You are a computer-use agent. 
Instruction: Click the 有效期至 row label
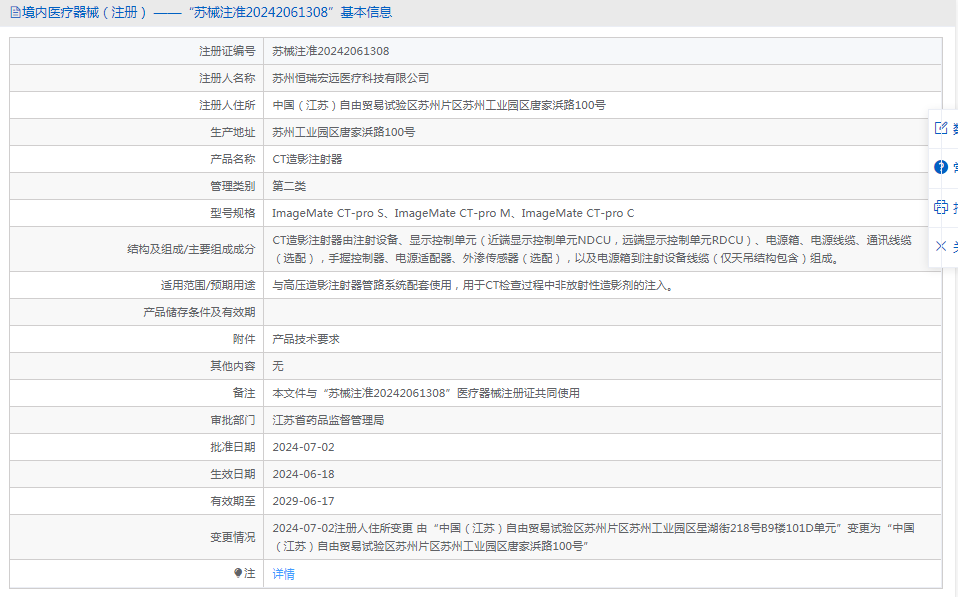coord(233,500)
